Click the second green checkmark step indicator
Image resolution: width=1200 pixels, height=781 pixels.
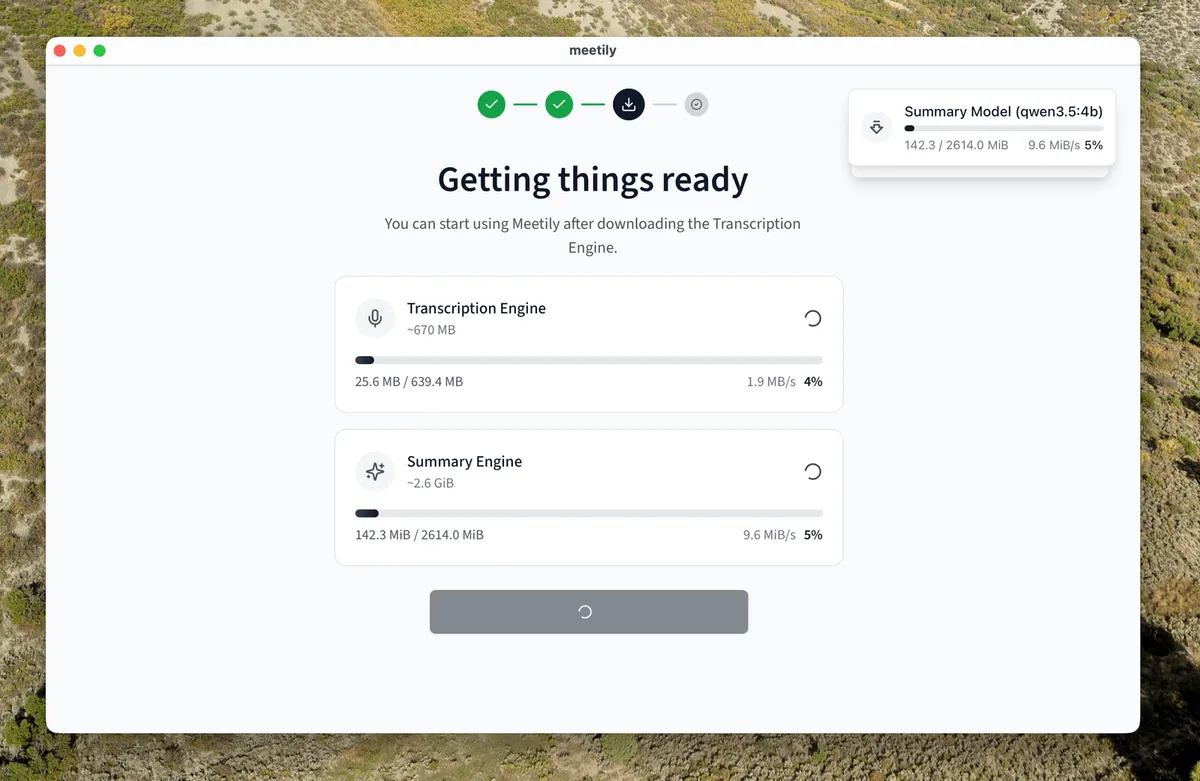(559, 104)
